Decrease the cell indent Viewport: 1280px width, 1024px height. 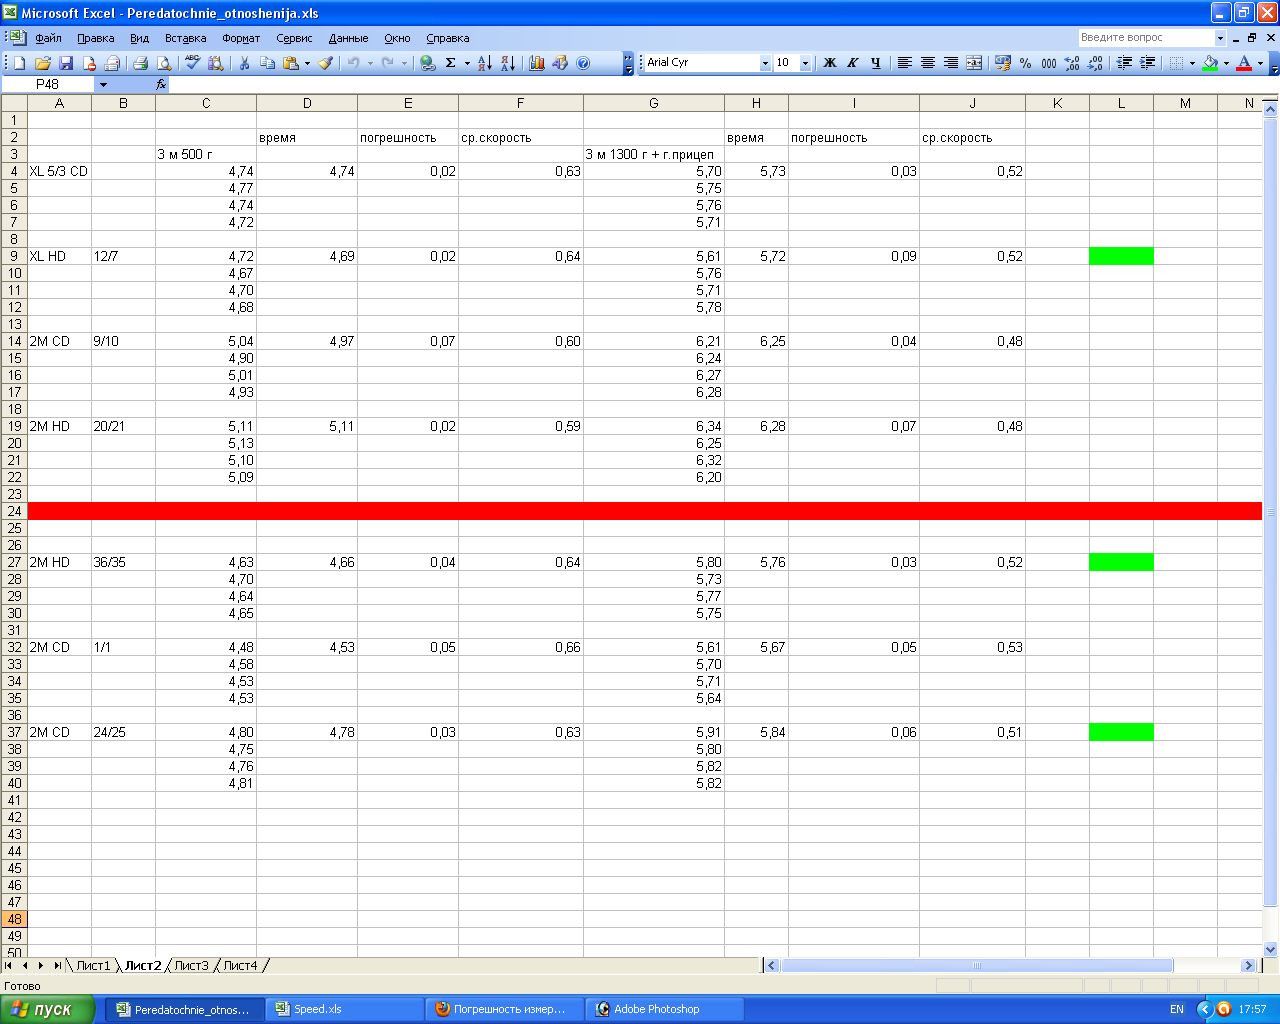click(x=1124, y=63)
